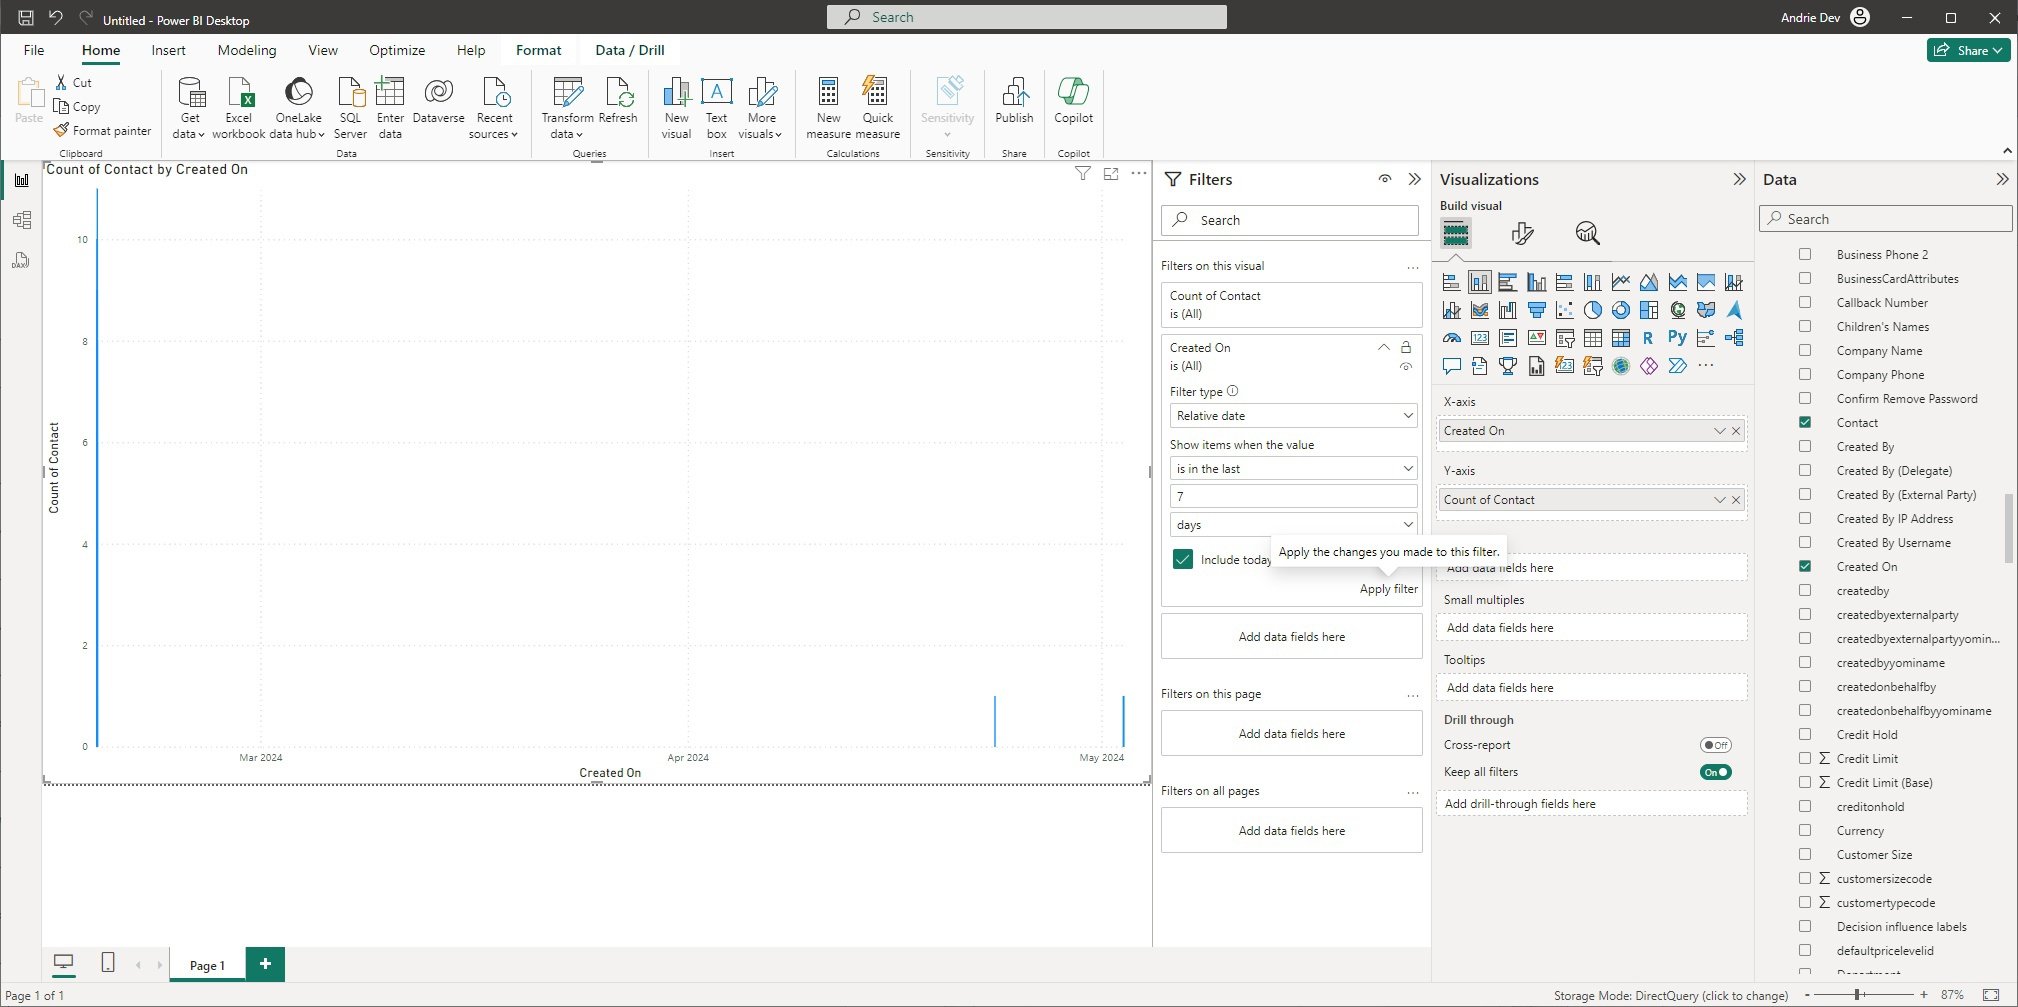Viewport: 2018px width, 1007px height.
Task: Check the Credit Limit field
Action: point(1805,758)
